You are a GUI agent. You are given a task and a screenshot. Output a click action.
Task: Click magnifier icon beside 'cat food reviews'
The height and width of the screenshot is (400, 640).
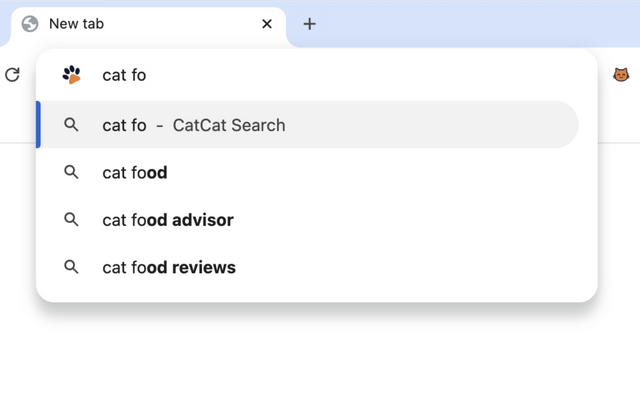(x=71, y=267)
